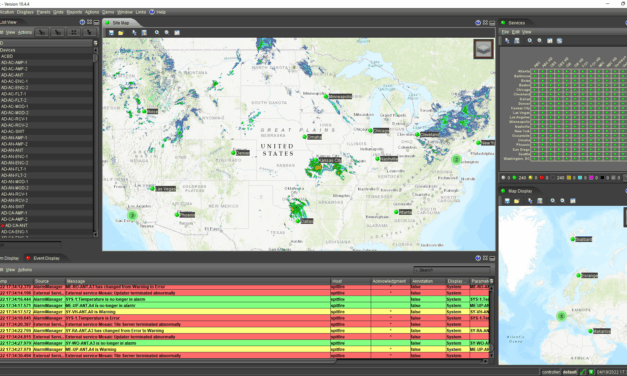Open the Displays menu

(x=25, y=12)
